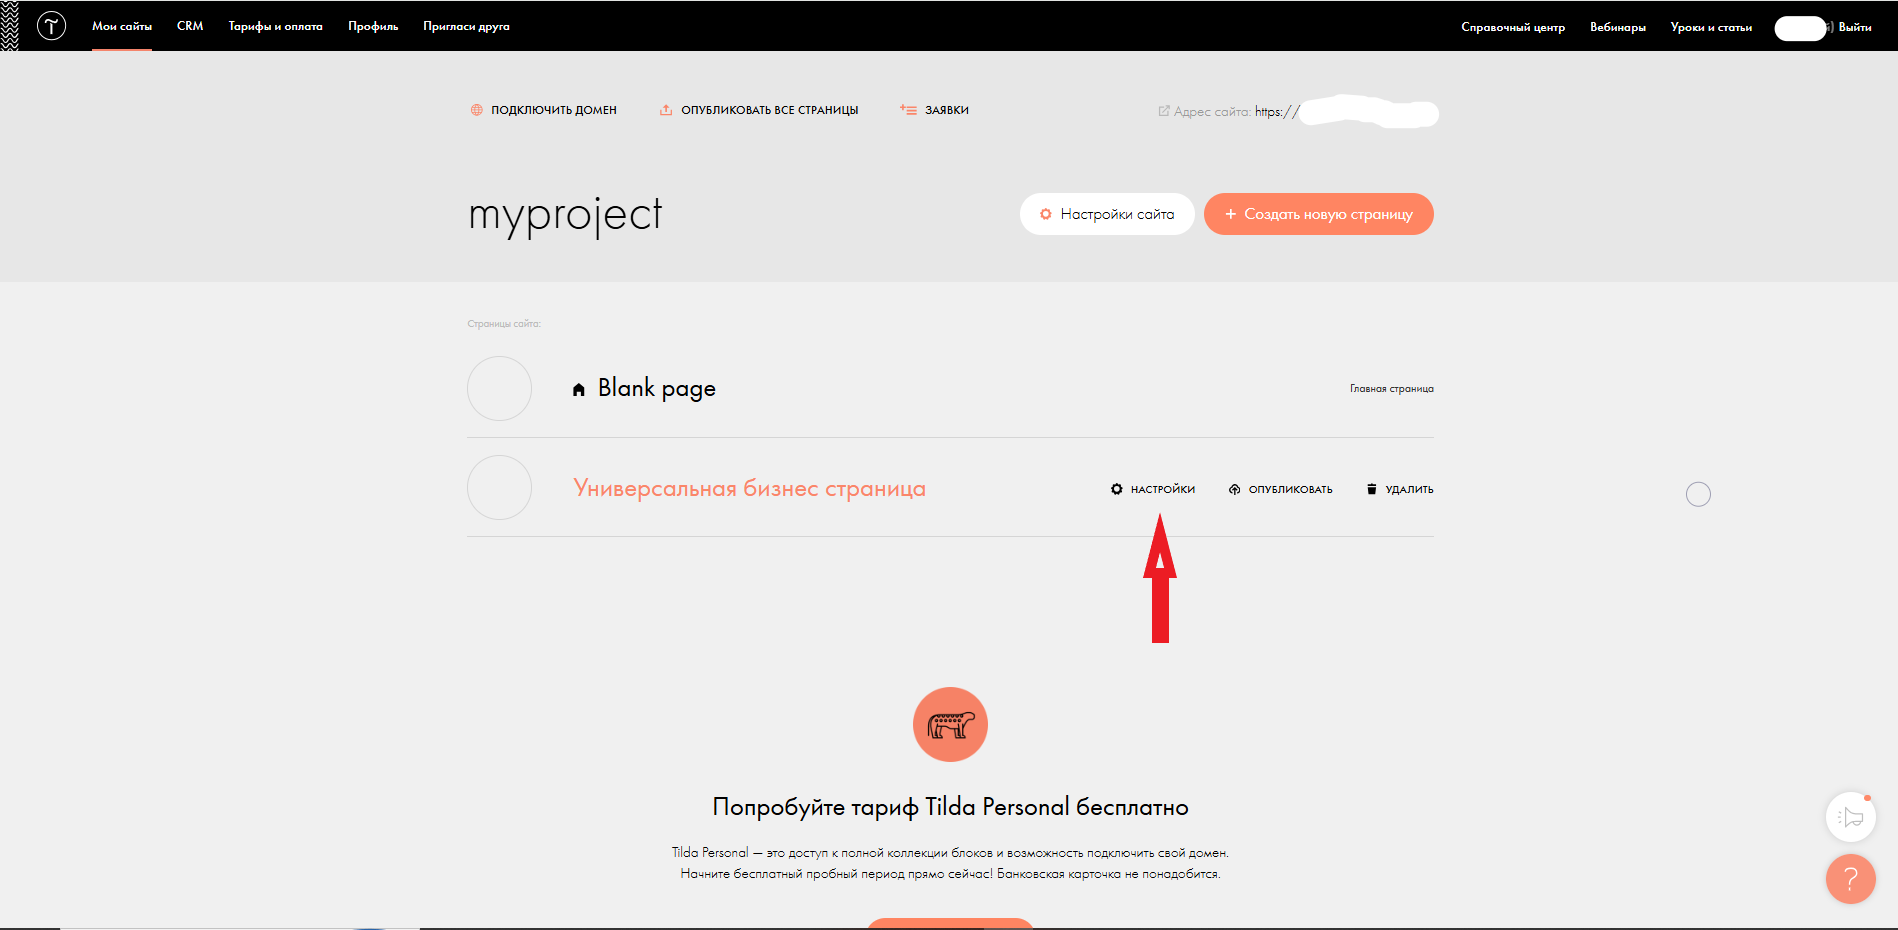The image size is (1898, 930).
Task: Click the gear icon next to Настройки
Action: [1117, 489]
